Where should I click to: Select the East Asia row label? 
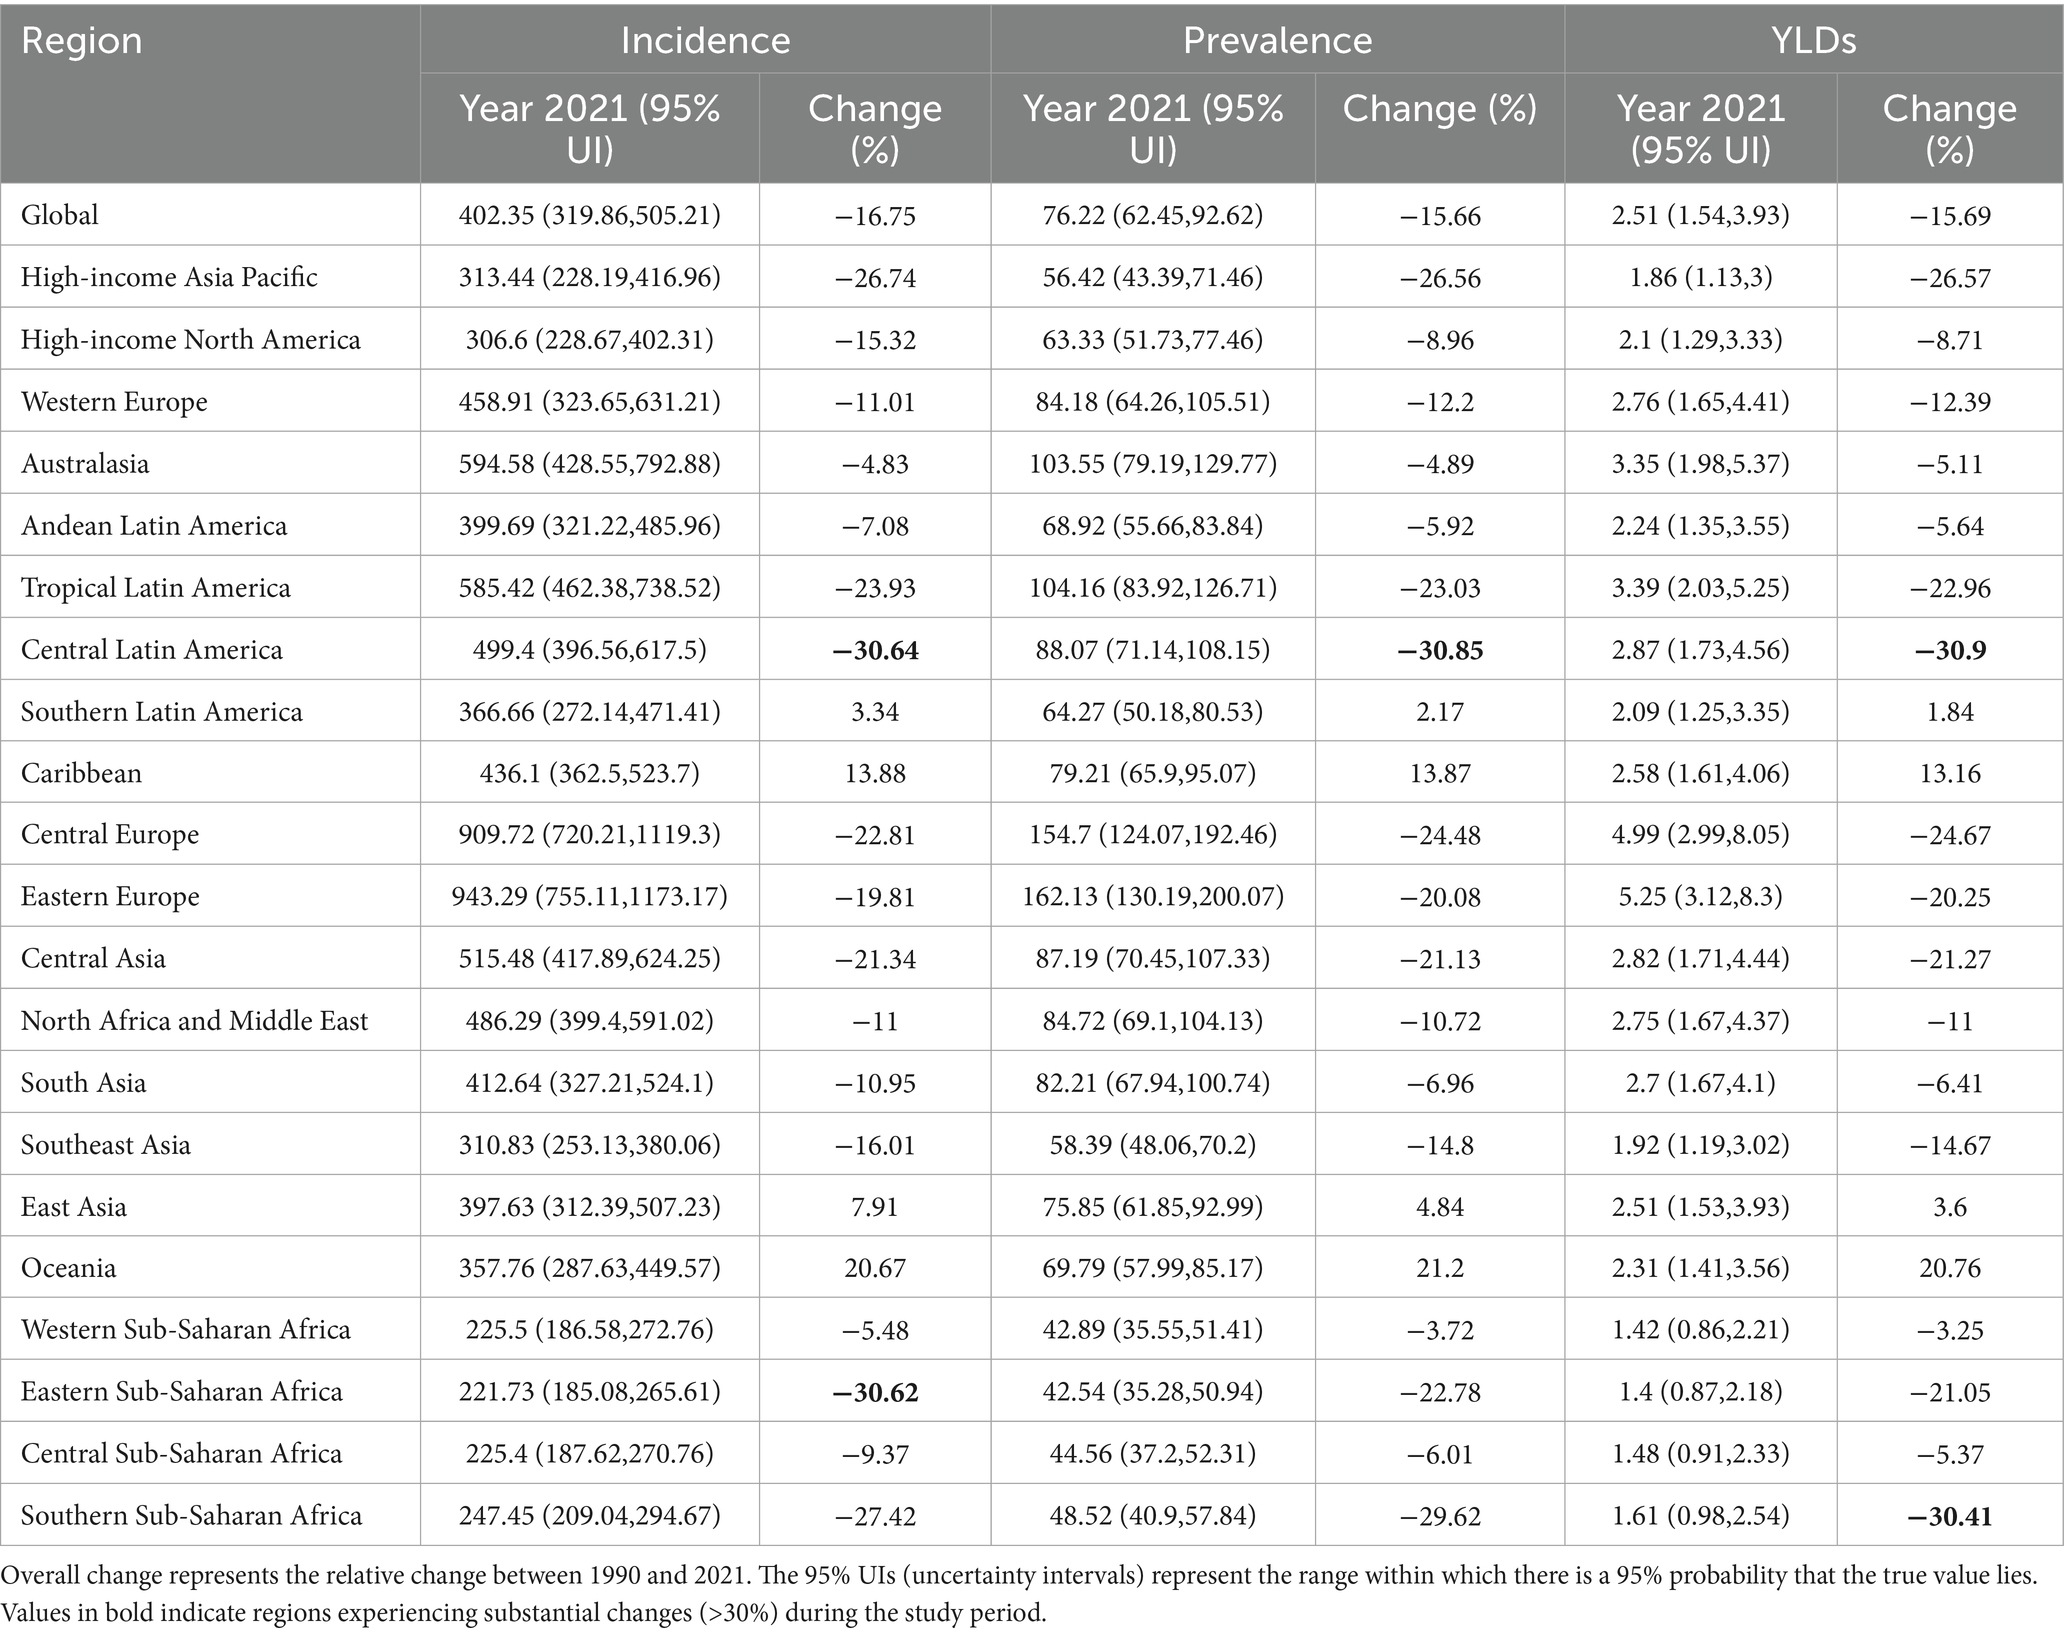pyautogui.click(x=74, y=1206)
